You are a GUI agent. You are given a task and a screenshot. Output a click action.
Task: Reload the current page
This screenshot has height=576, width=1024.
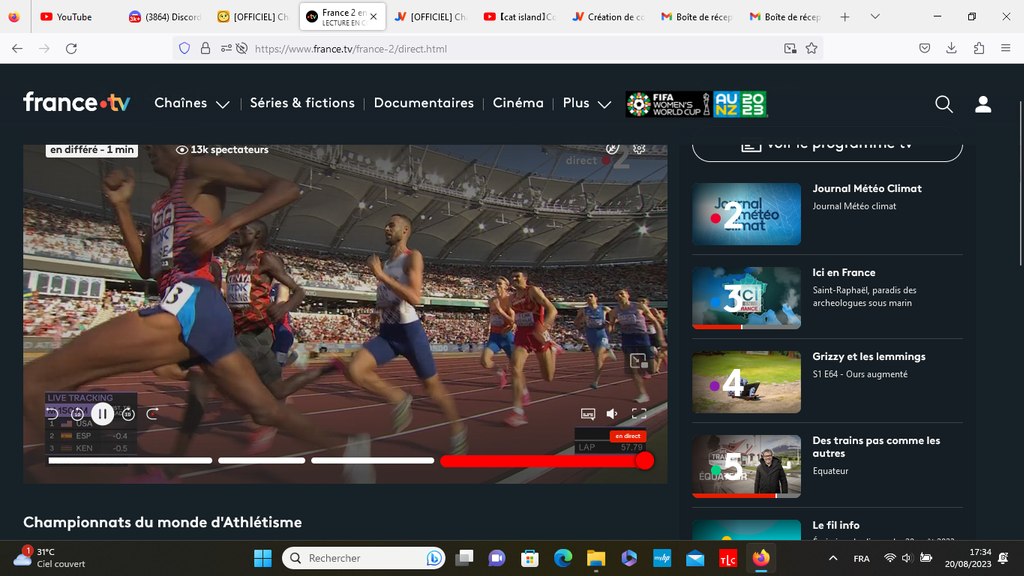point(71,48)
